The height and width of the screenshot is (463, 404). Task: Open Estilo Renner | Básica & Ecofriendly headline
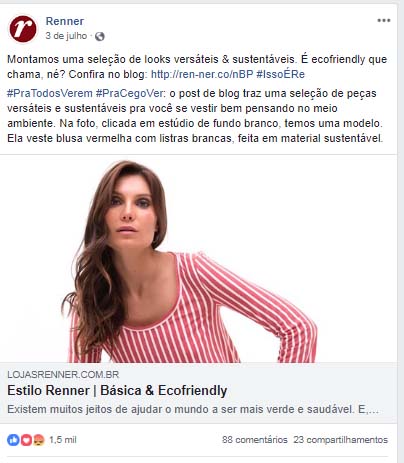[117, 391]
